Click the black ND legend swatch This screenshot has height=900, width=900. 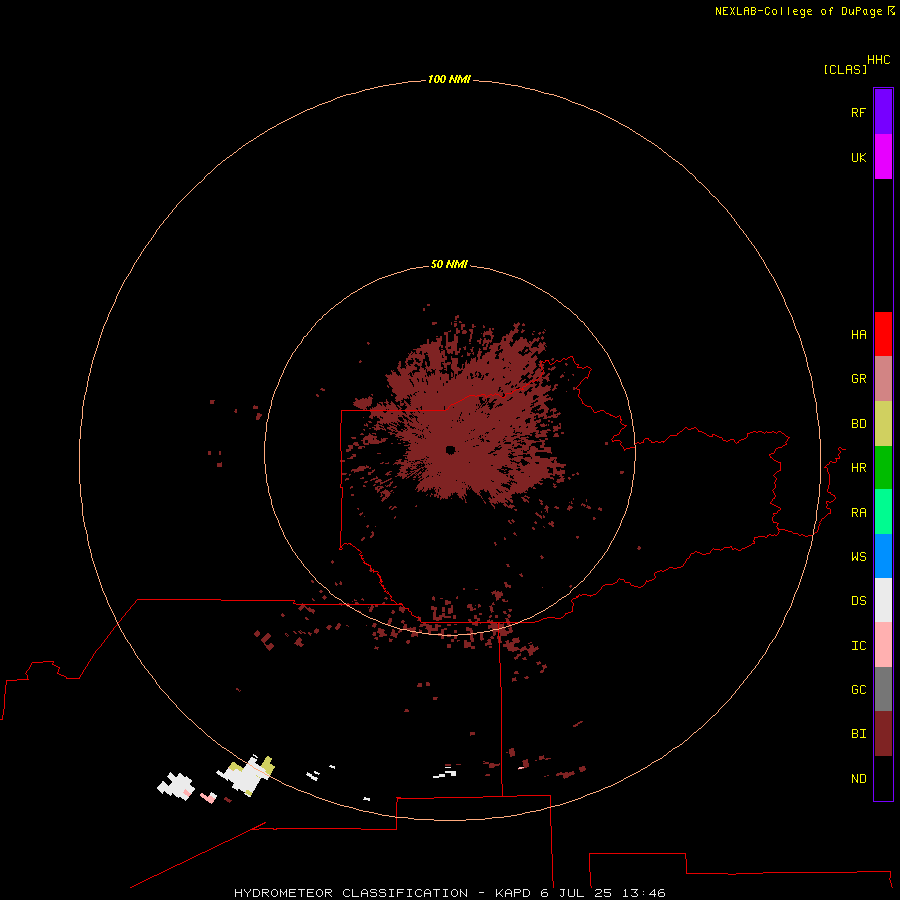point(883,778)
